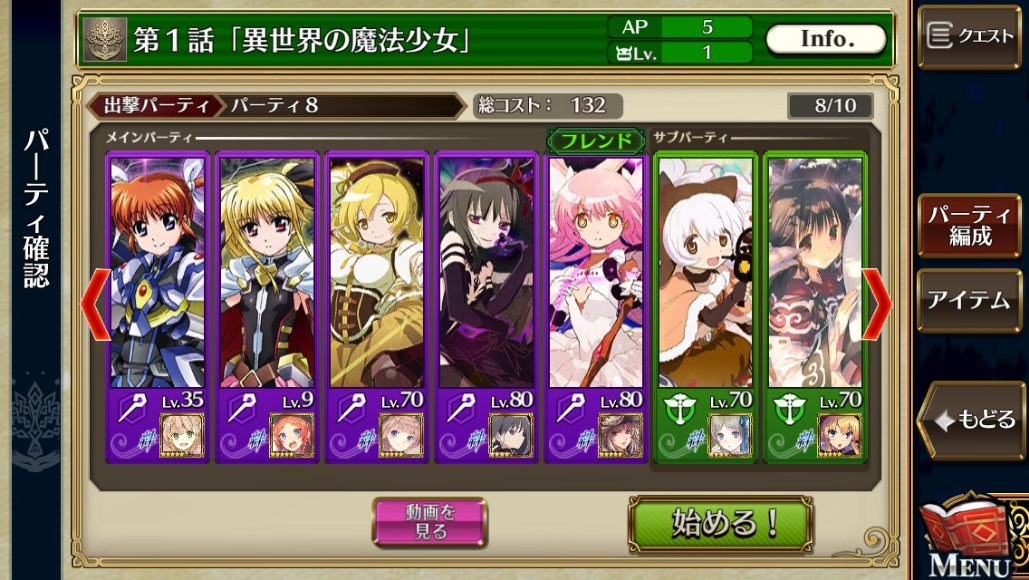Tap support portrait under pink-haired friend card
Viewport: 1029px width, 580px height.
point(620,434)
